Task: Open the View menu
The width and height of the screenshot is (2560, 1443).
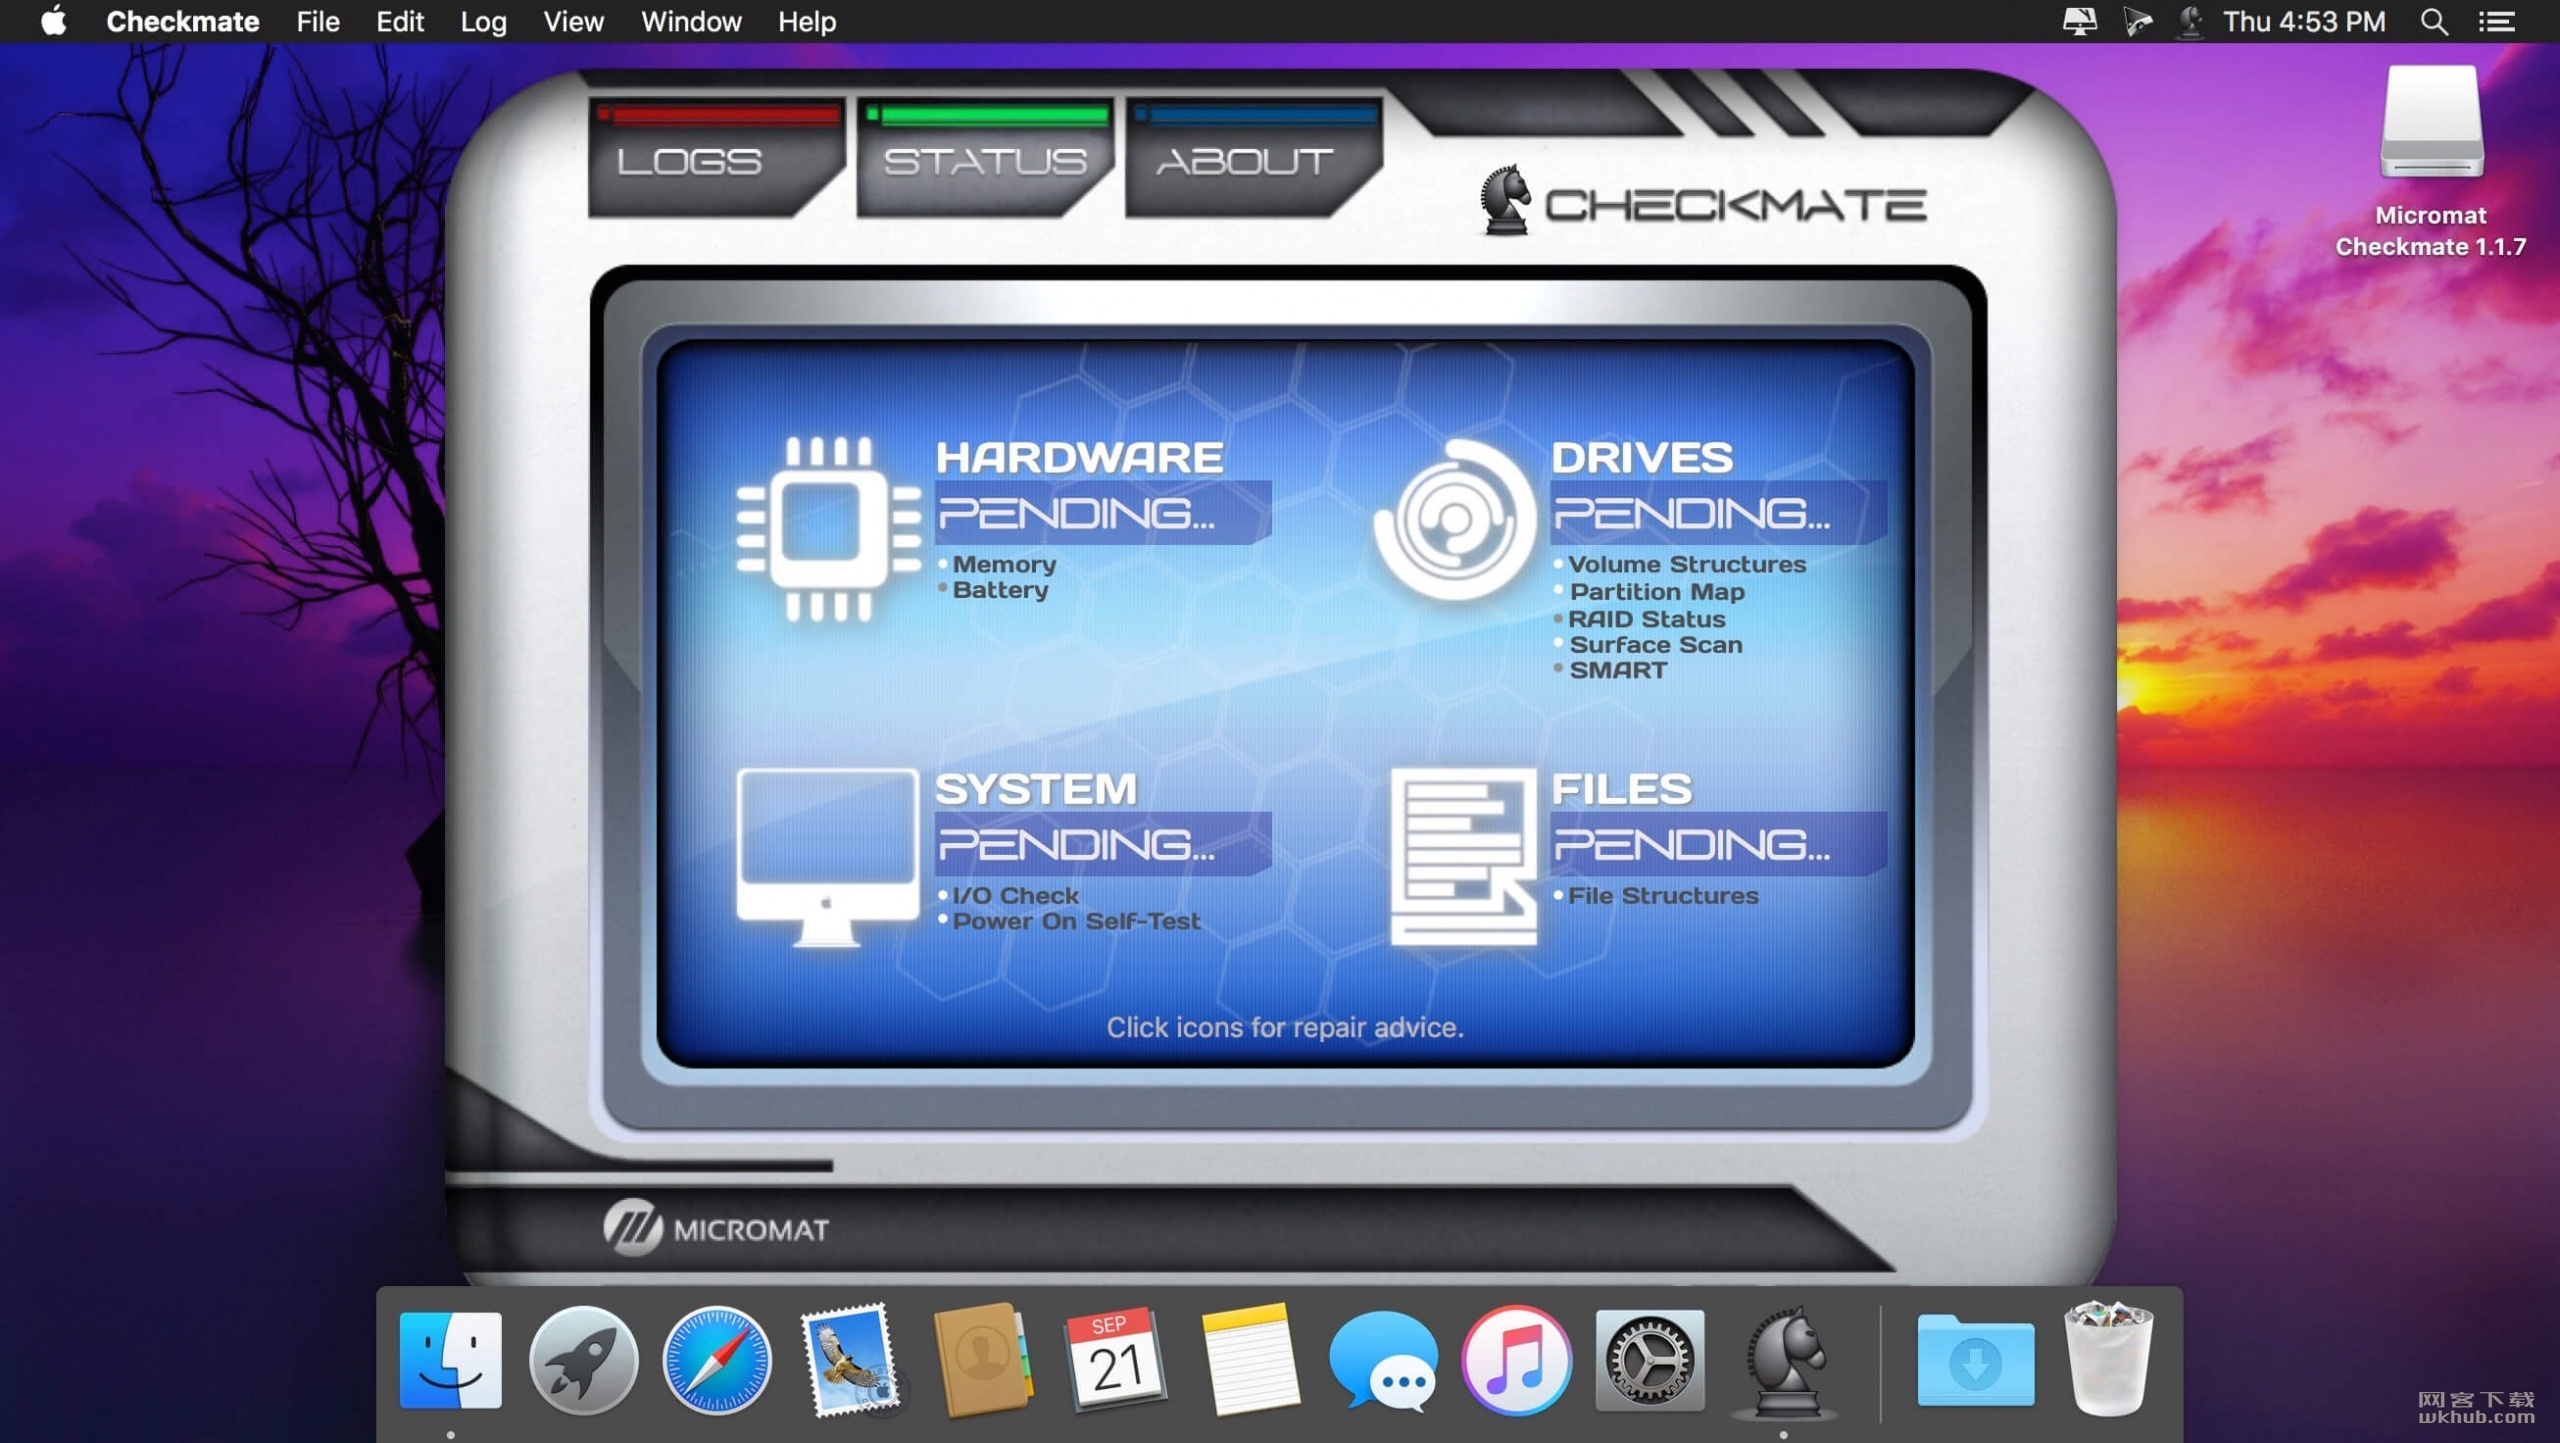Action: point(573,21)
